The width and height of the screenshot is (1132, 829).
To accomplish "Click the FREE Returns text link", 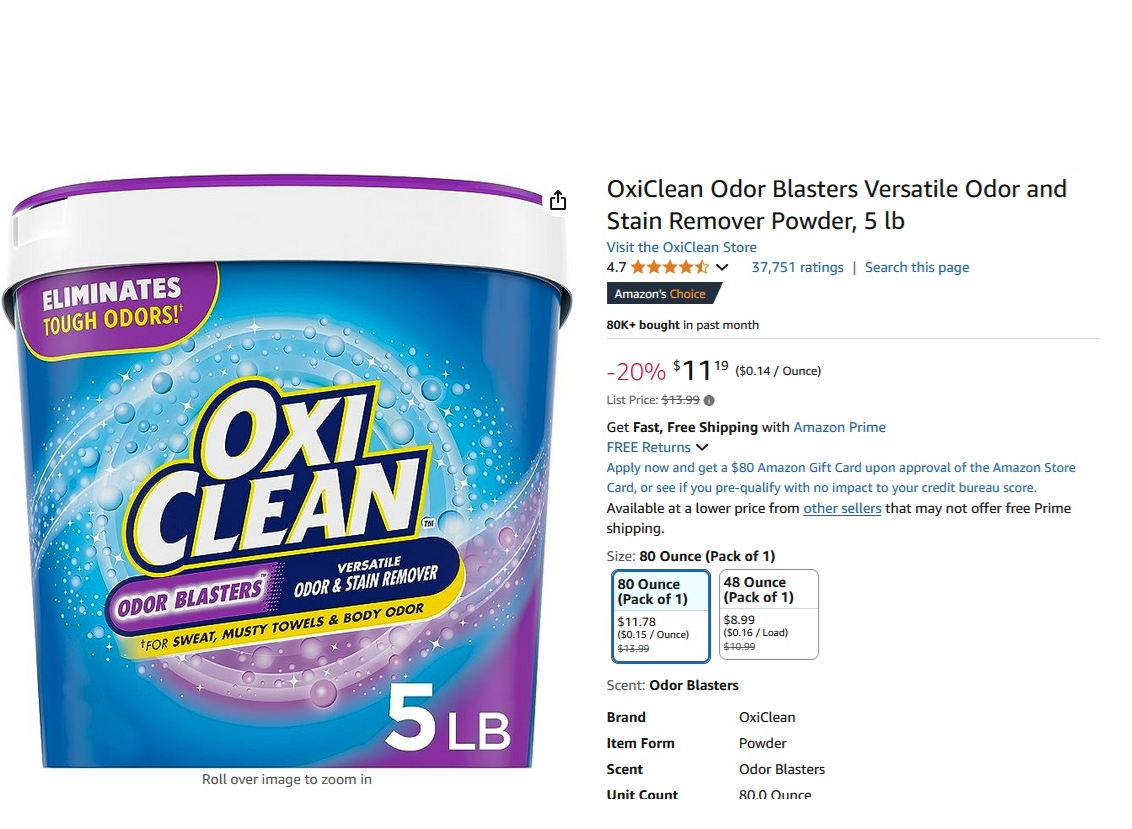I will 648,447.
